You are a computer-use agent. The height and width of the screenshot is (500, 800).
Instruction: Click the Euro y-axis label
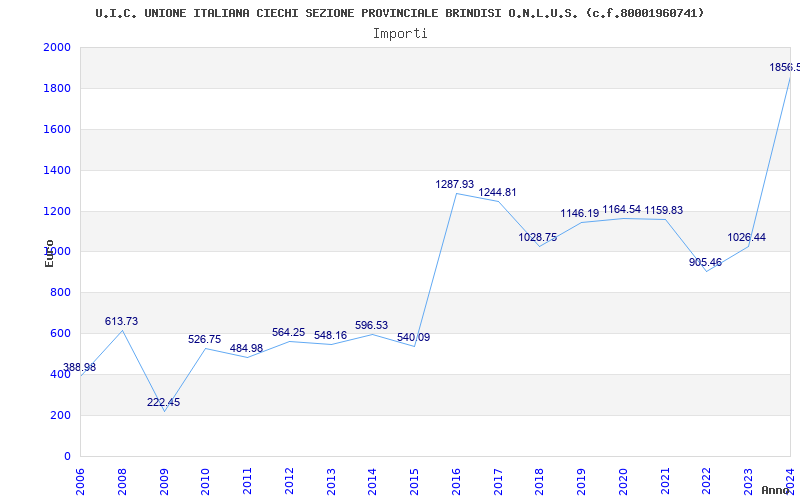(x=49, y=253)
